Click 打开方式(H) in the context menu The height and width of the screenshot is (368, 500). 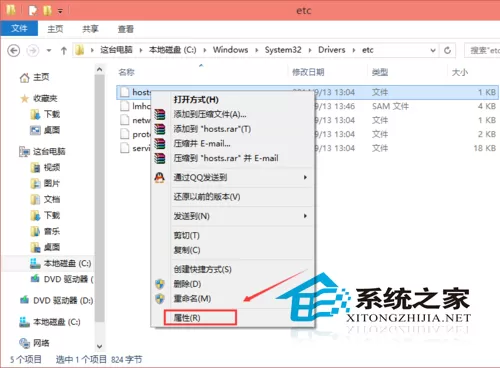tap(196, 99)
